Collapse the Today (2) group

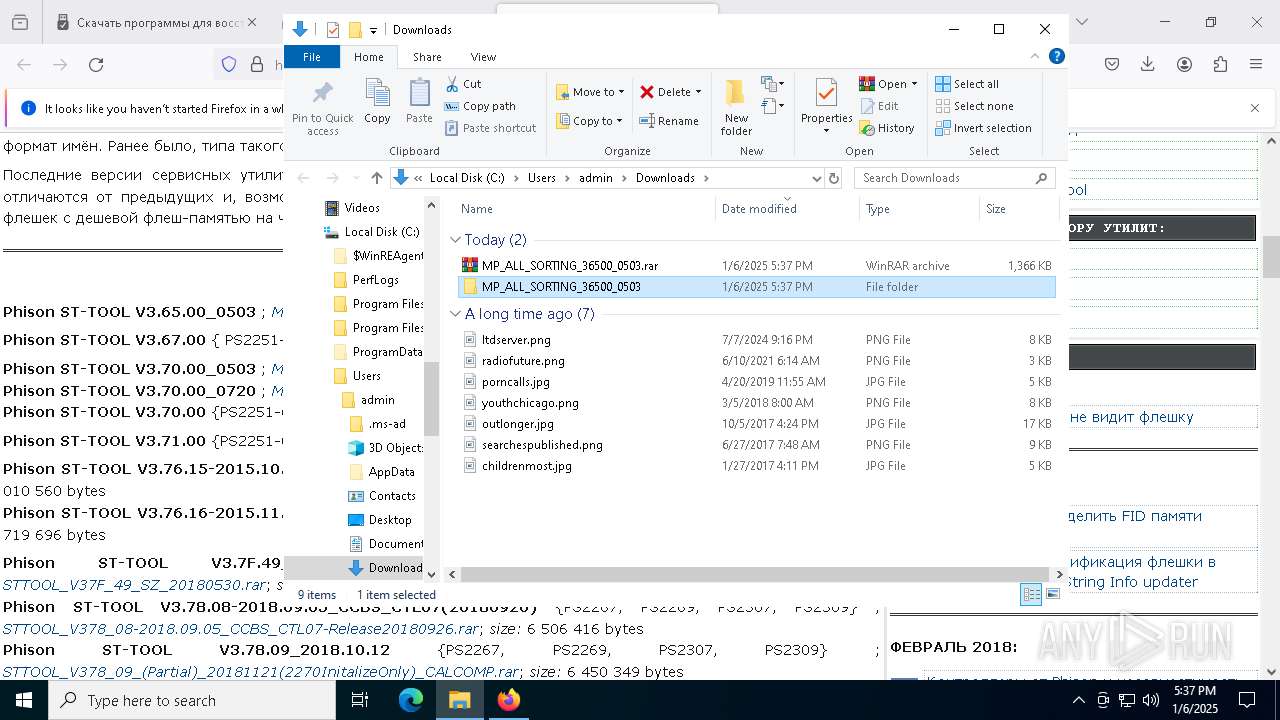[456, 240]
